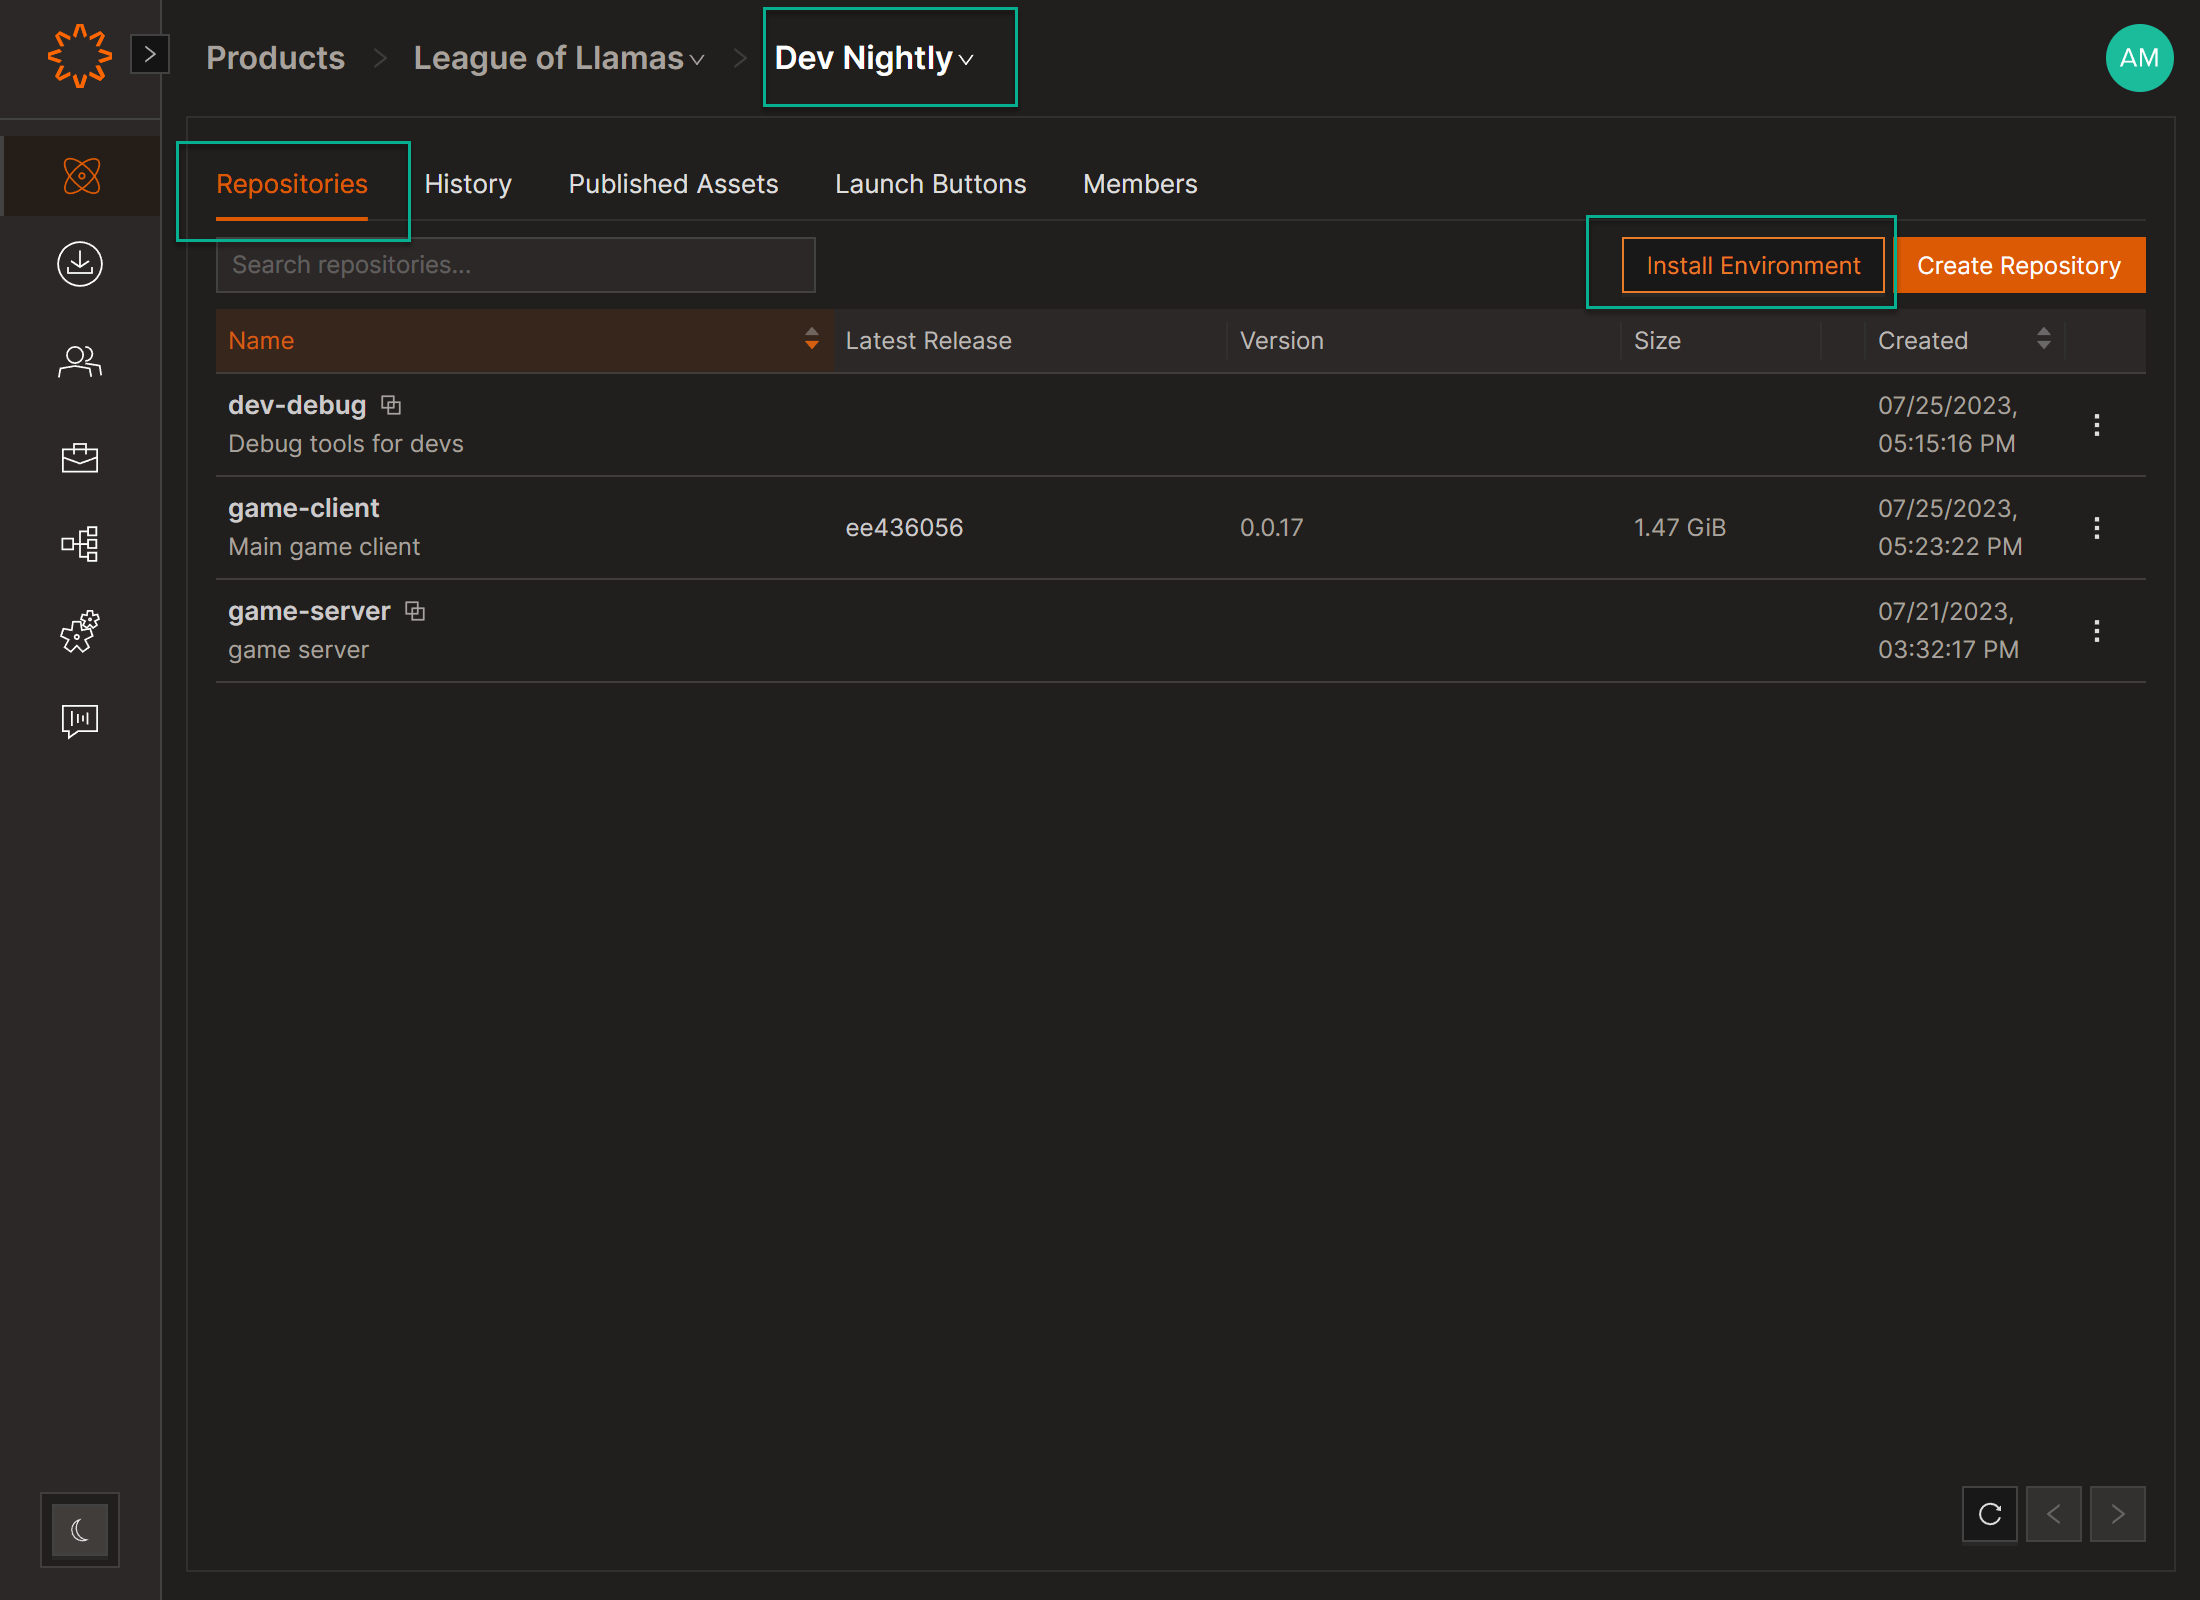Click the Install Environment button
Screen dimensions: 2200x1600
tap(1752, 265)
